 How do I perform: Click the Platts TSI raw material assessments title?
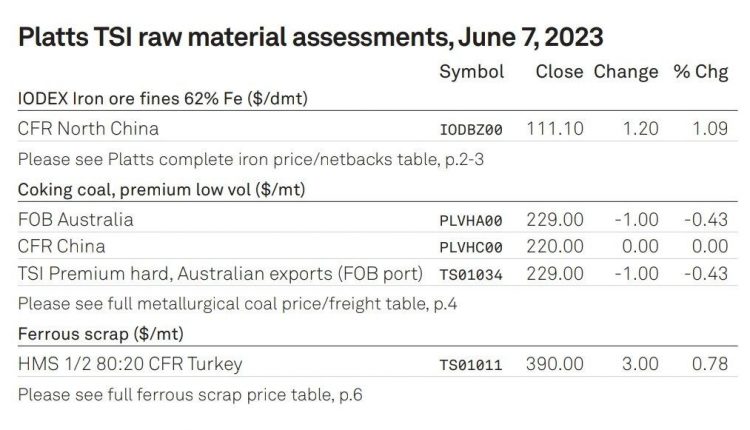(x=310, y=37)
